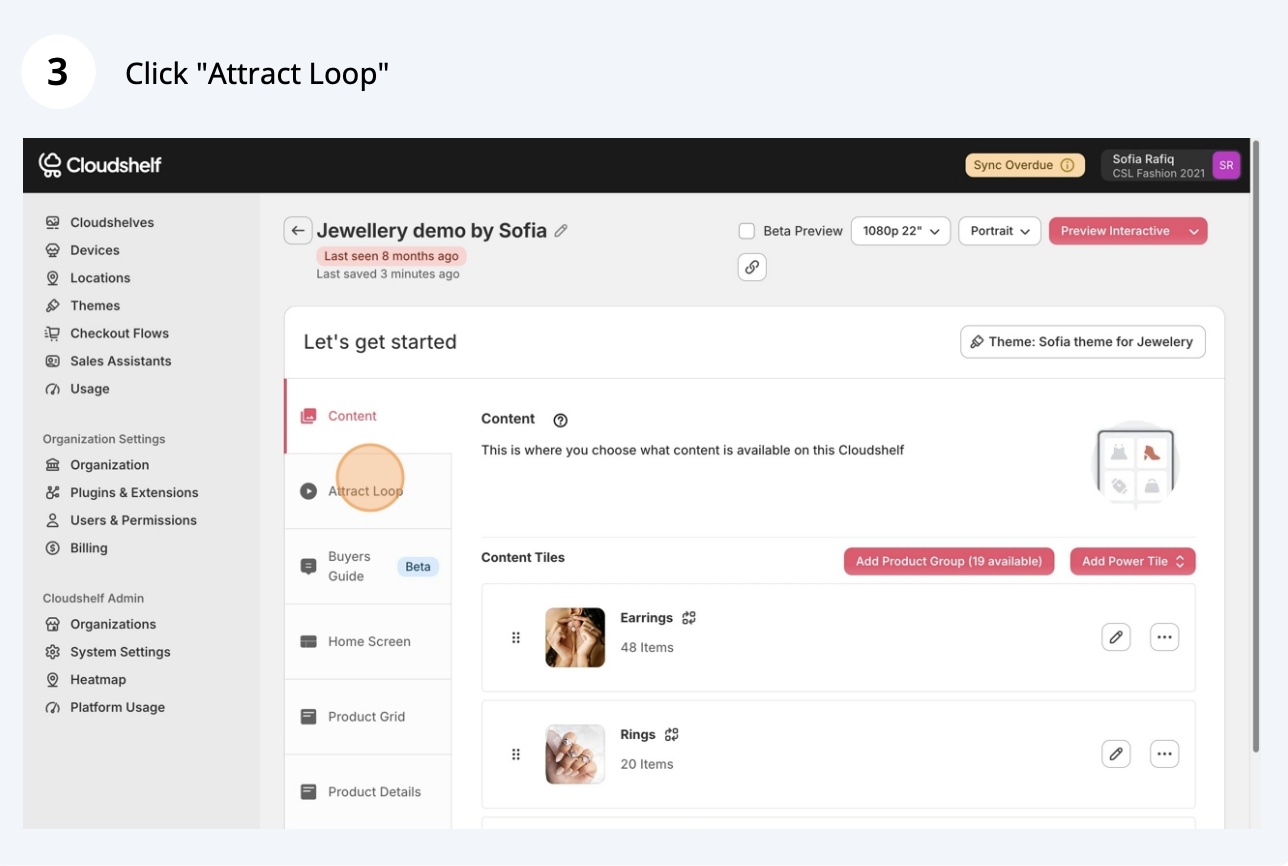Click the Themes brush icon
Screen dimensions: 1288x866
pos(53,306)
